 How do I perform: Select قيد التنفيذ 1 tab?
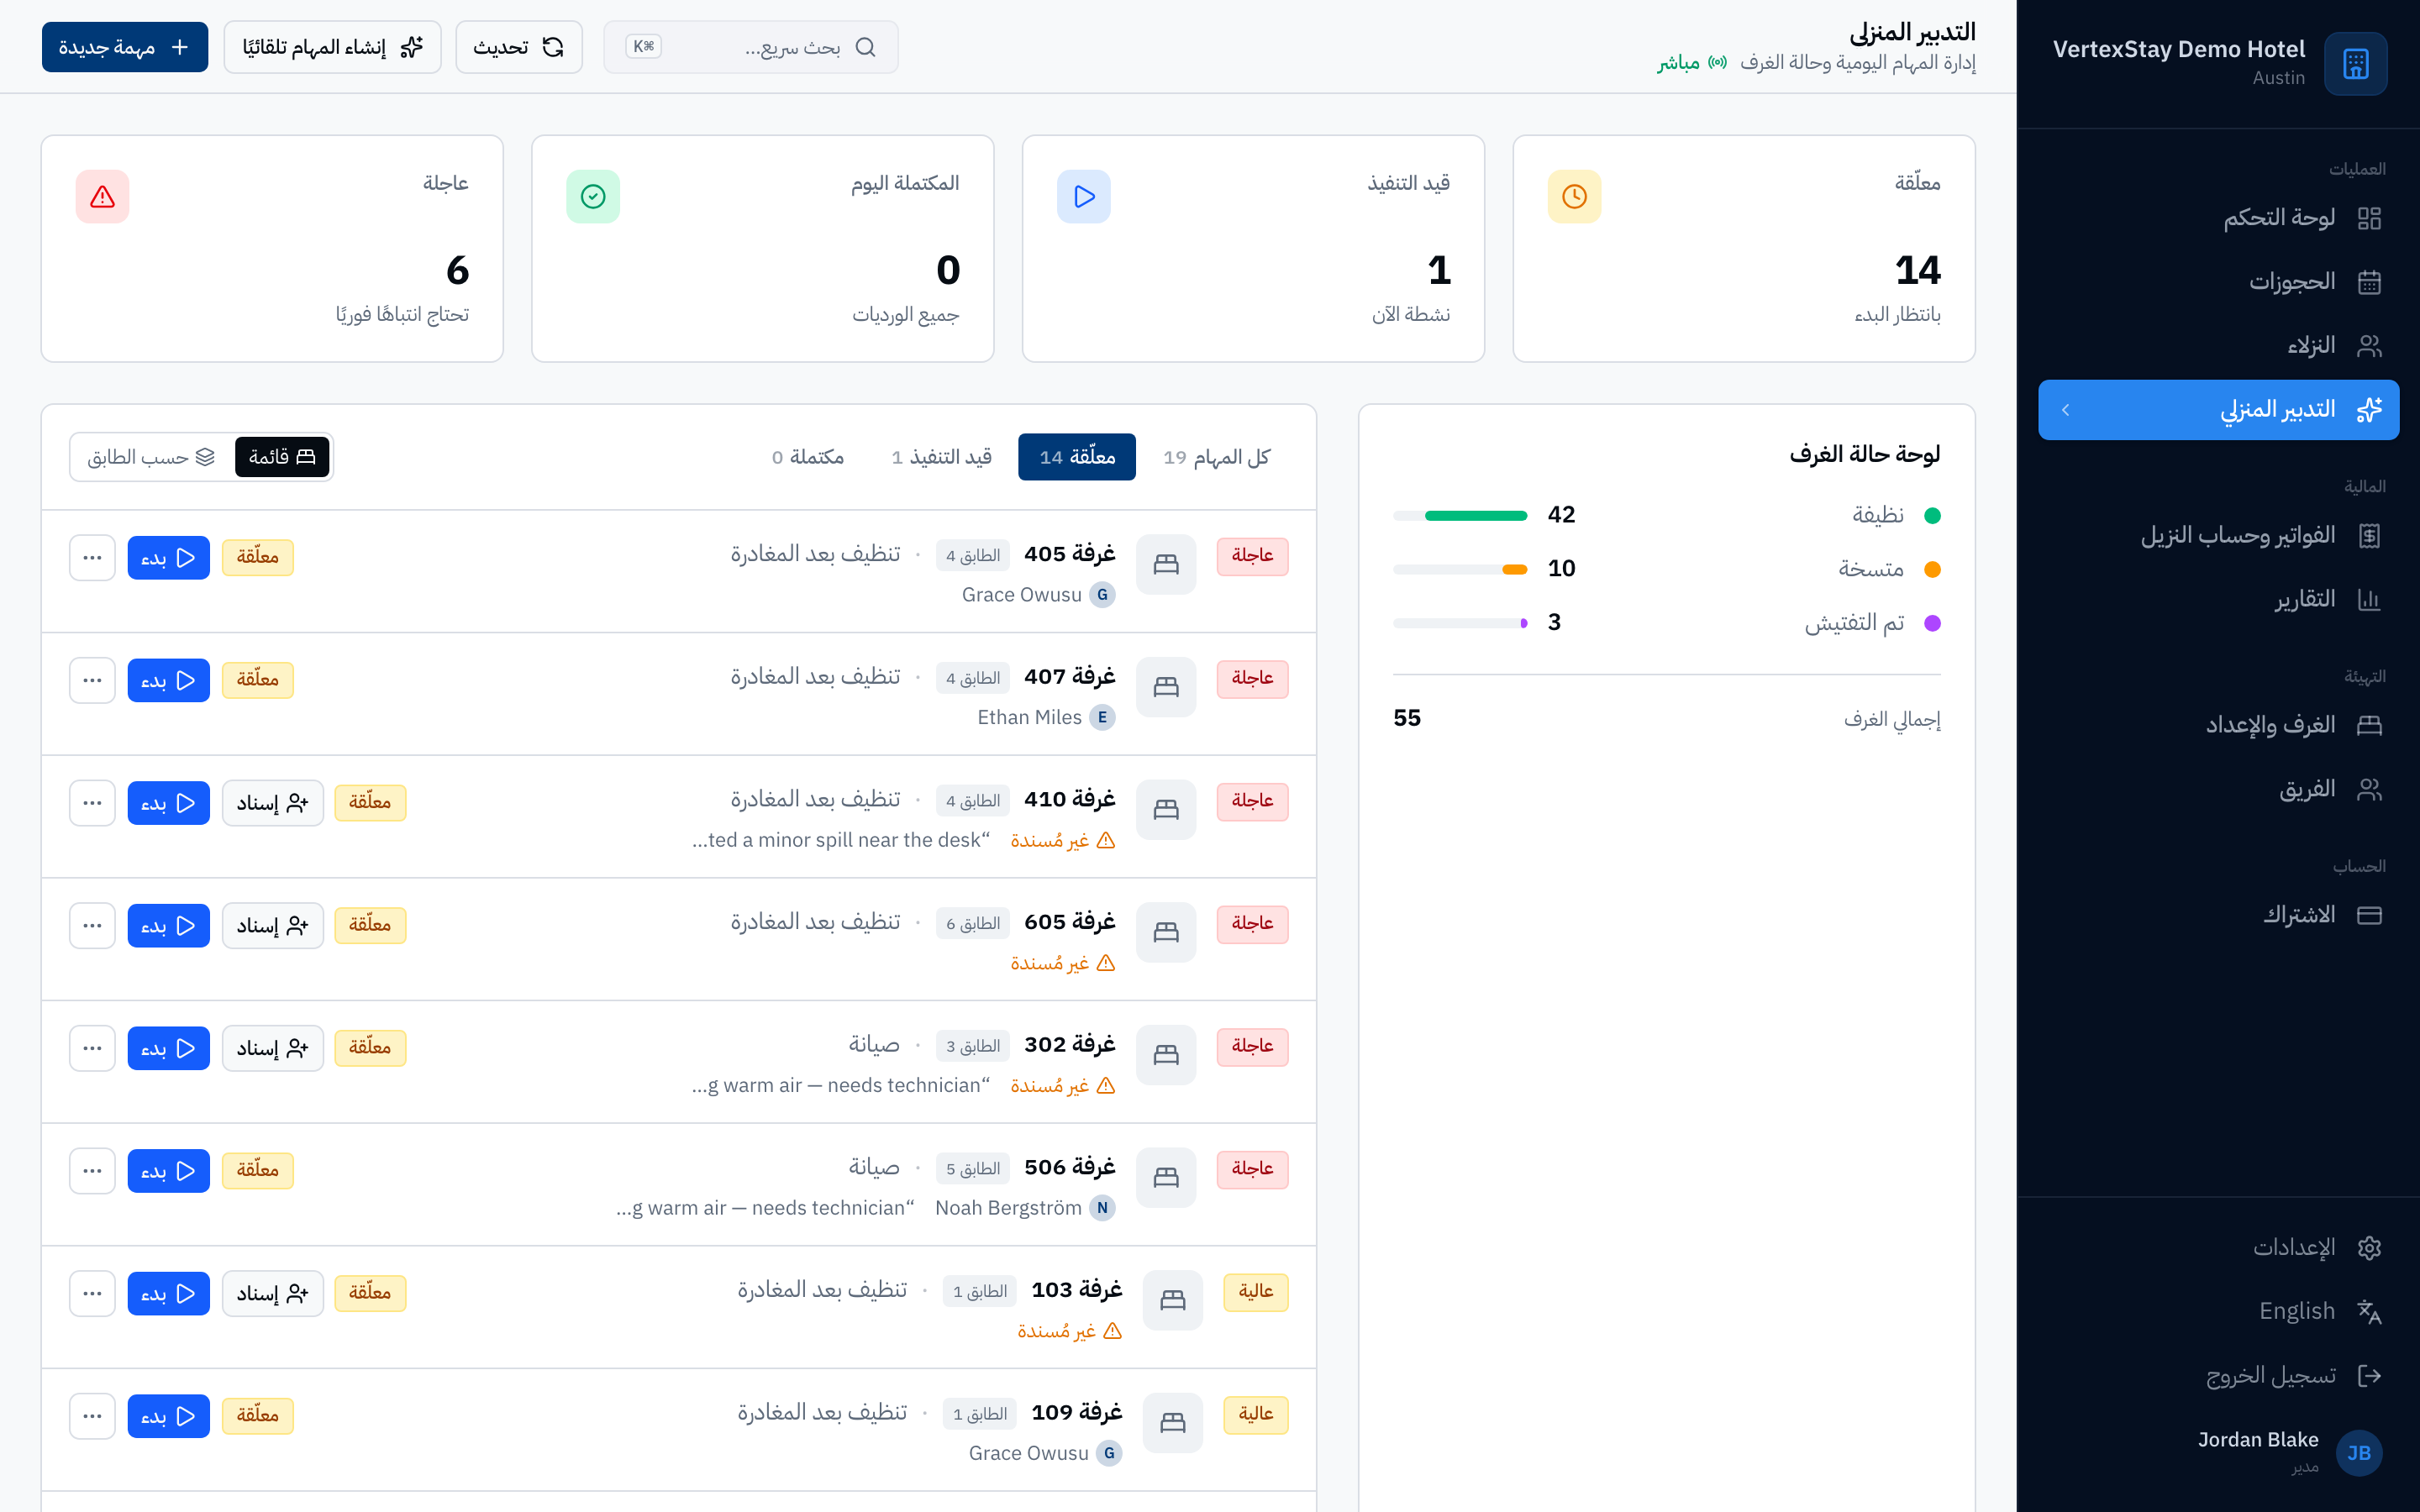point(942,457)
